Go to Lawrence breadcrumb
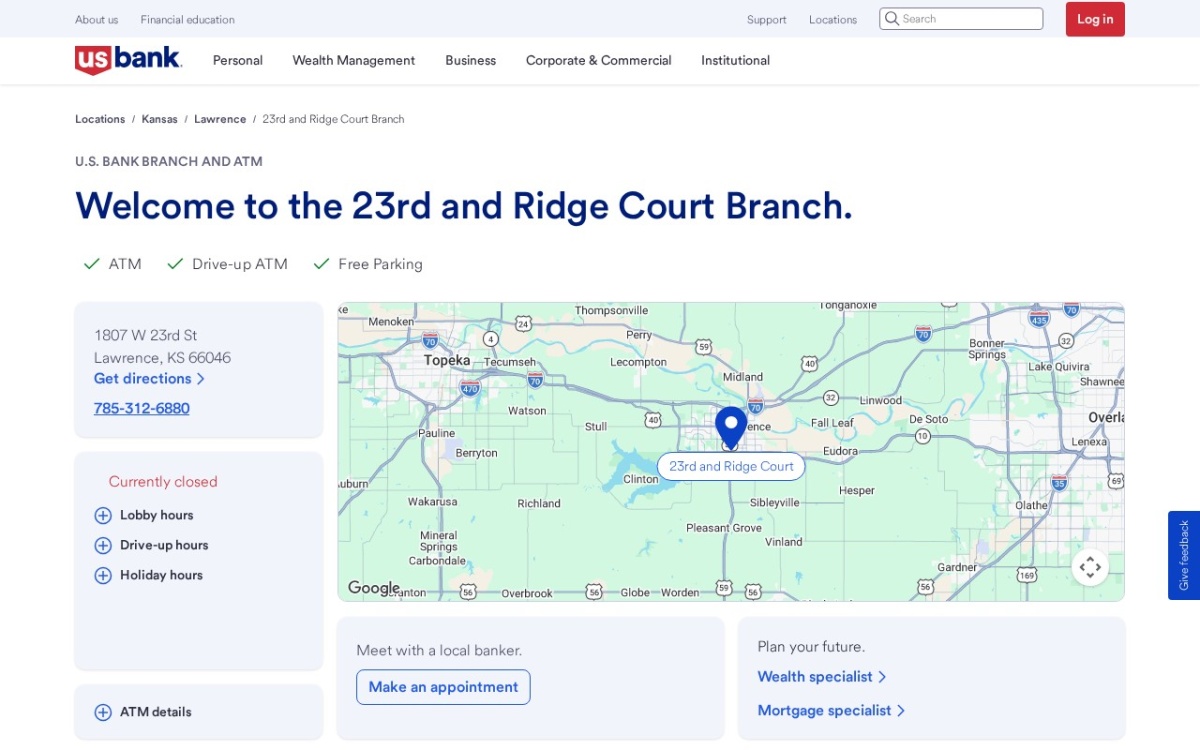This screenshot has height=750, width=1200. [x=220, y=119]
